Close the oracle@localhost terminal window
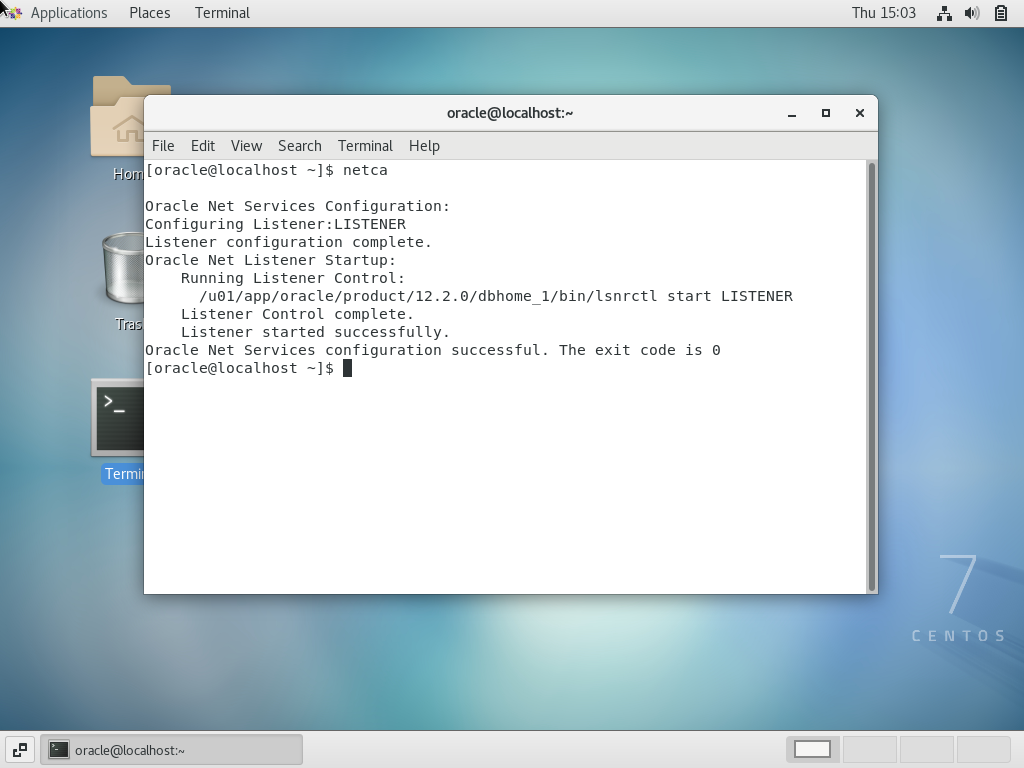 tap(859, 113)
